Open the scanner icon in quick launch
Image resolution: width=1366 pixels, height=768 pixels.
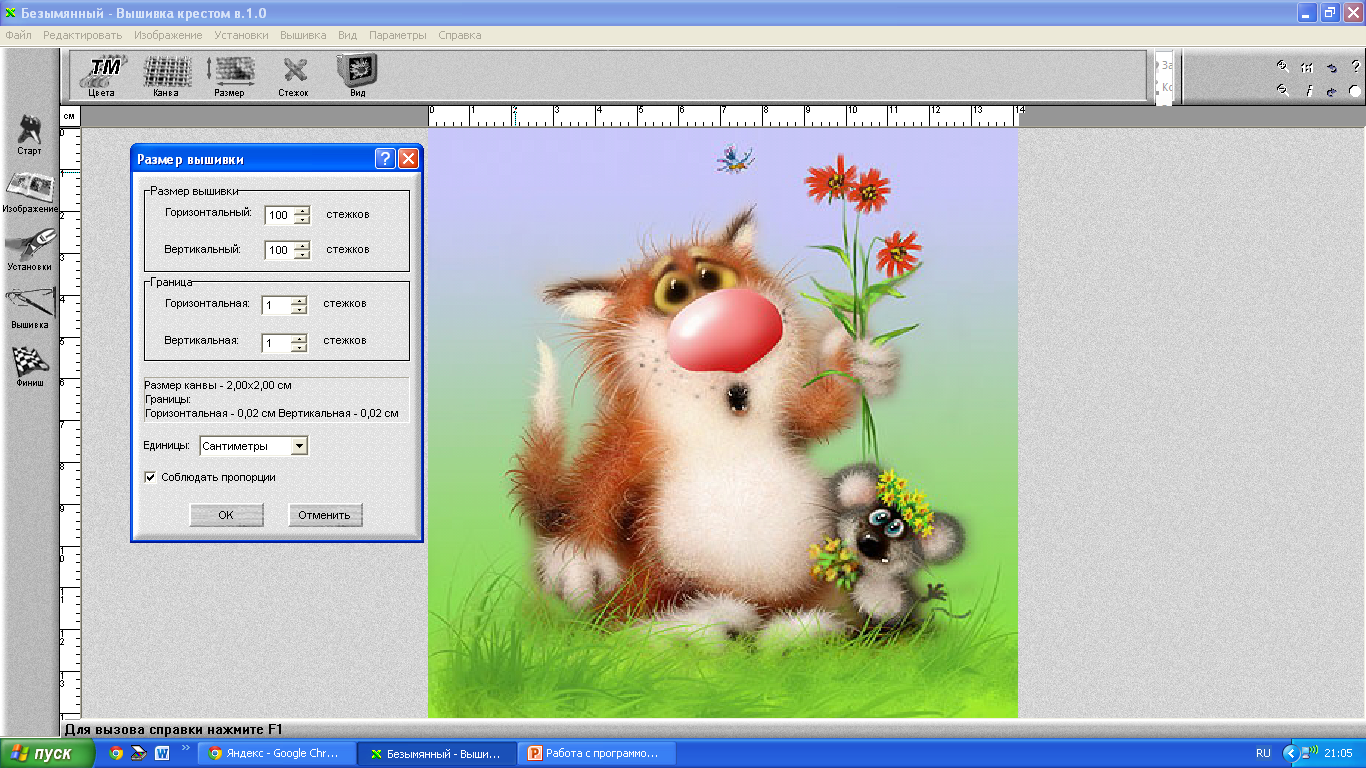pyautogui.click(x=139, y=753)
